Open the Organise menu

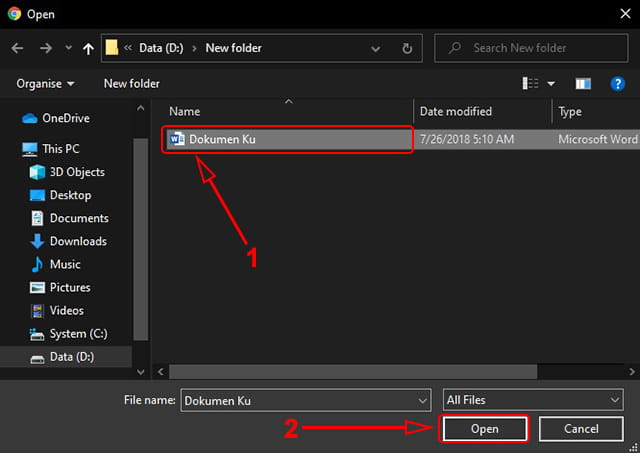point(45,84)
